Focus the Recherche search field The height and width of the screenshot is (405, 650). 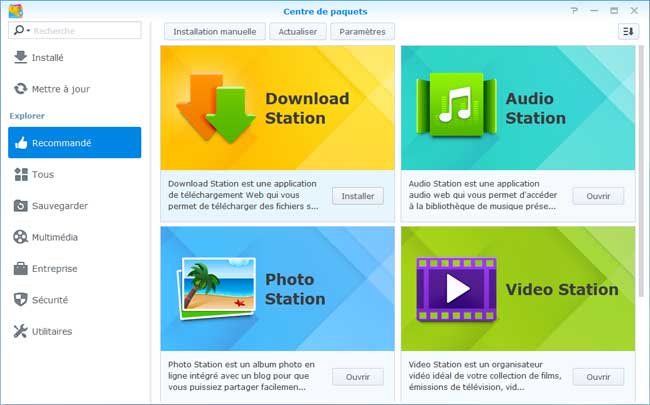coord(75,30)
